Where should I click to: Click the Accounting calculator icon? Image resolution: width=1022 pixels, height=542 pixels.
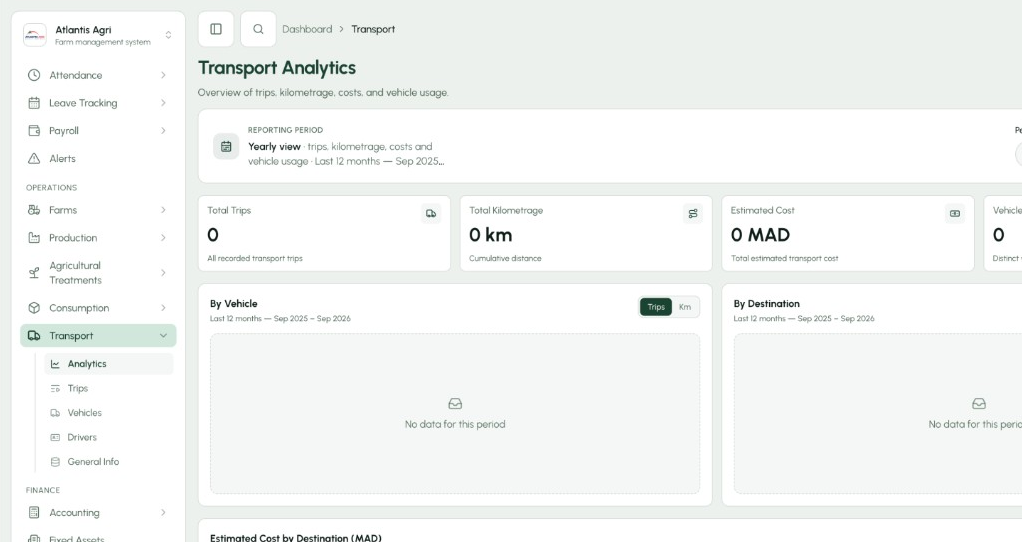pyautogui.click(x=34, y=513)
